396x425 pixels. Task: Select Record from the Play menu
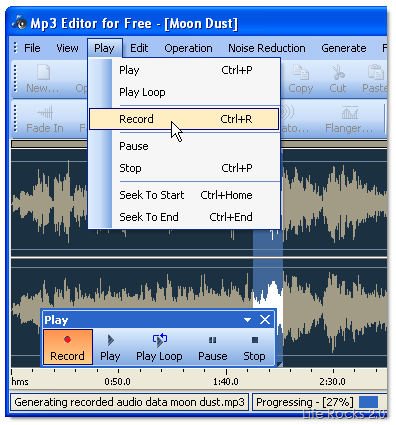(x=184, y=119)
